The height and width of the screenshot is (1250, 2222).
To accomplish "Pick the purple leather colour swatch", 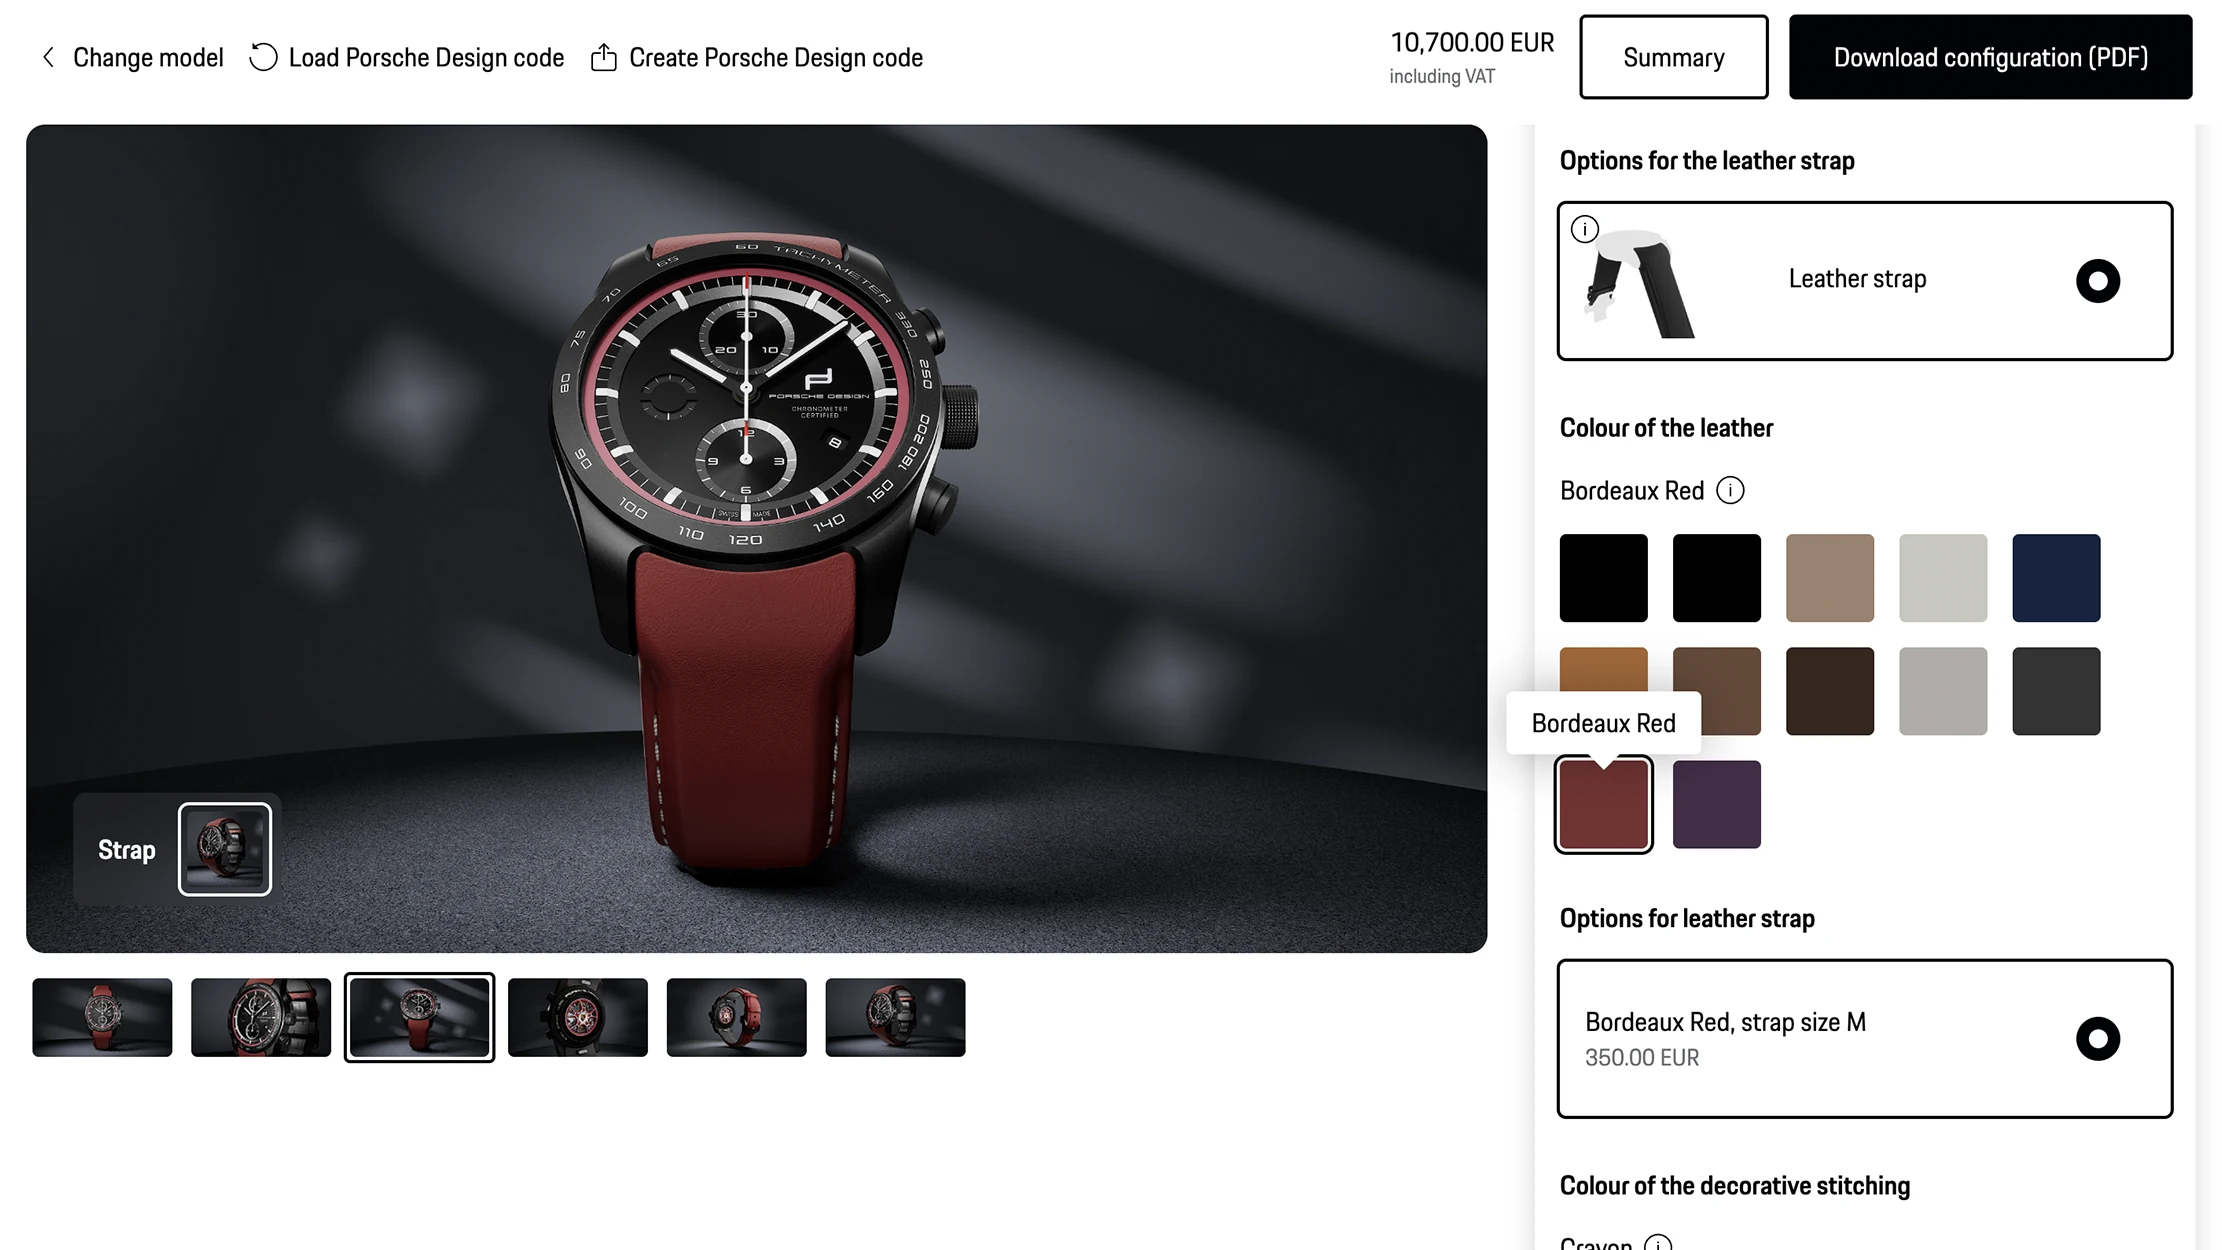I will pyautogui.click(x=1716, y=804).
